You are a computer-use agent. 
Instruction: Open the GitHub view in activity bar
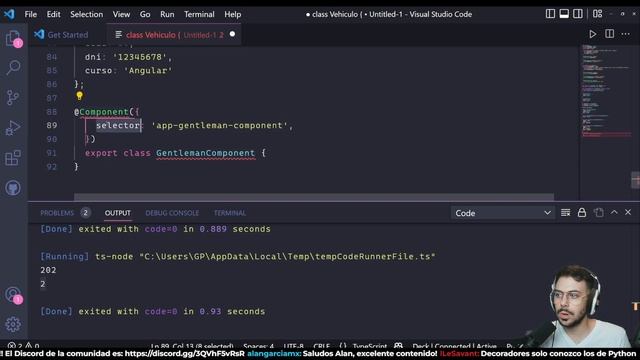[13, 188]
